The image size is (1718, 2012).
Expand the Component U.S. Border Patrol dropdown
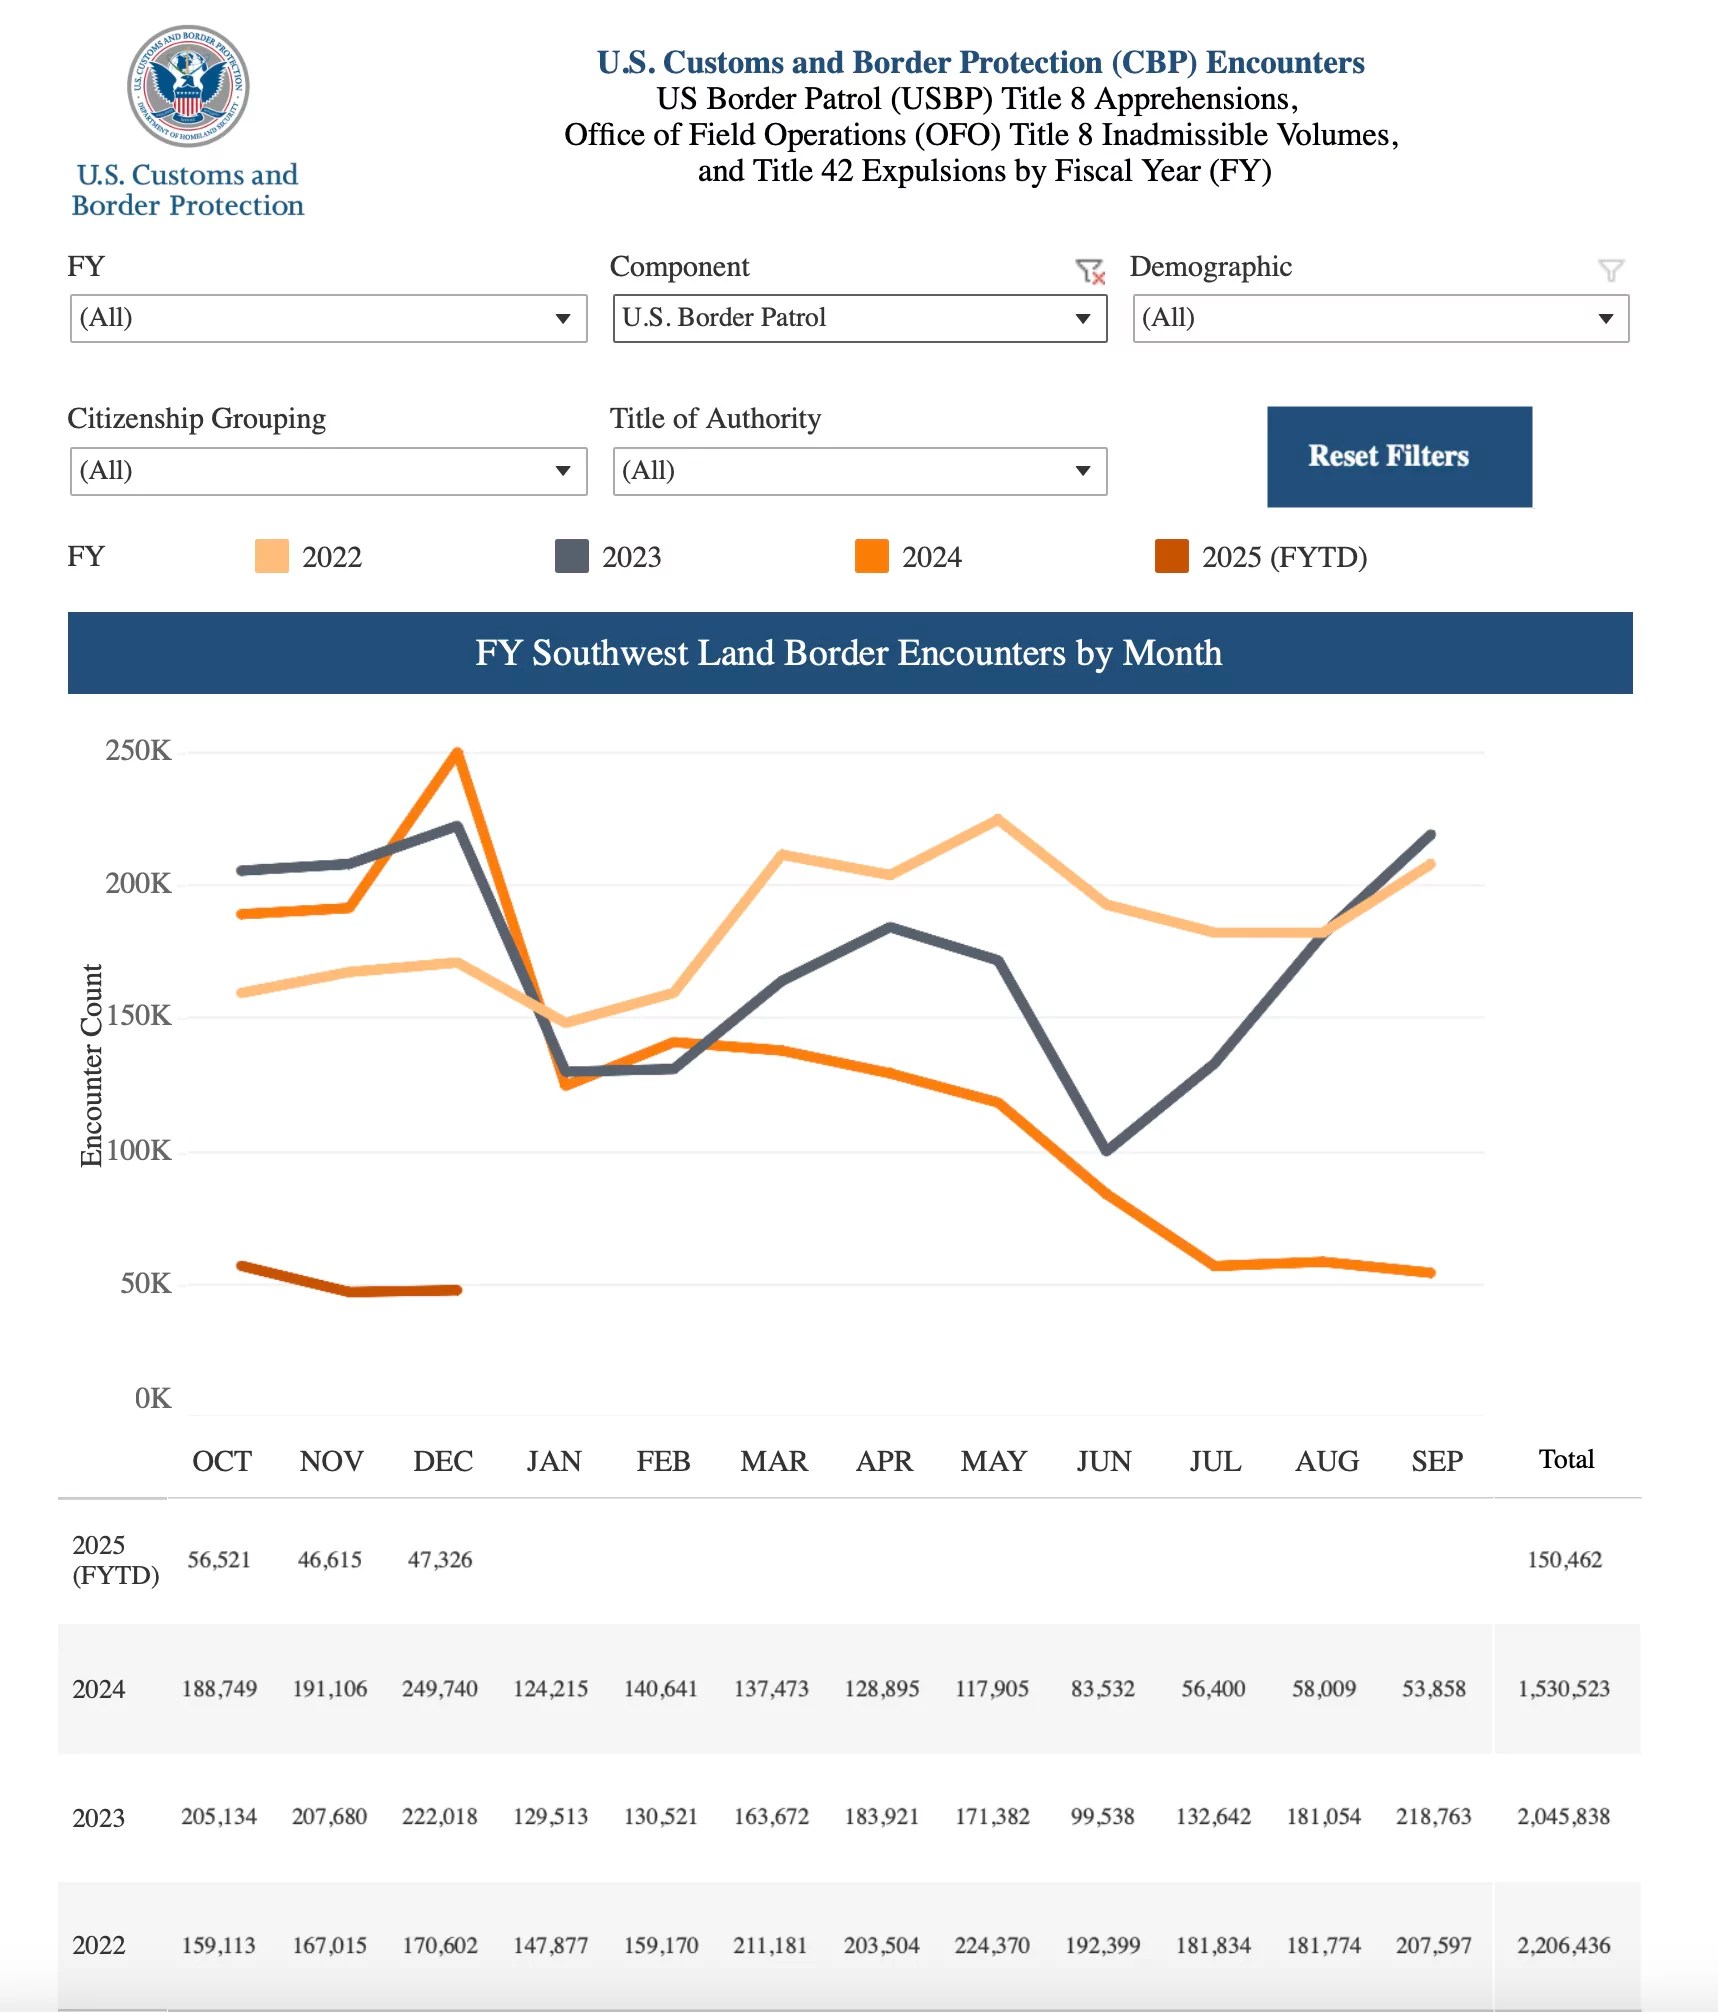coord(860,318)
